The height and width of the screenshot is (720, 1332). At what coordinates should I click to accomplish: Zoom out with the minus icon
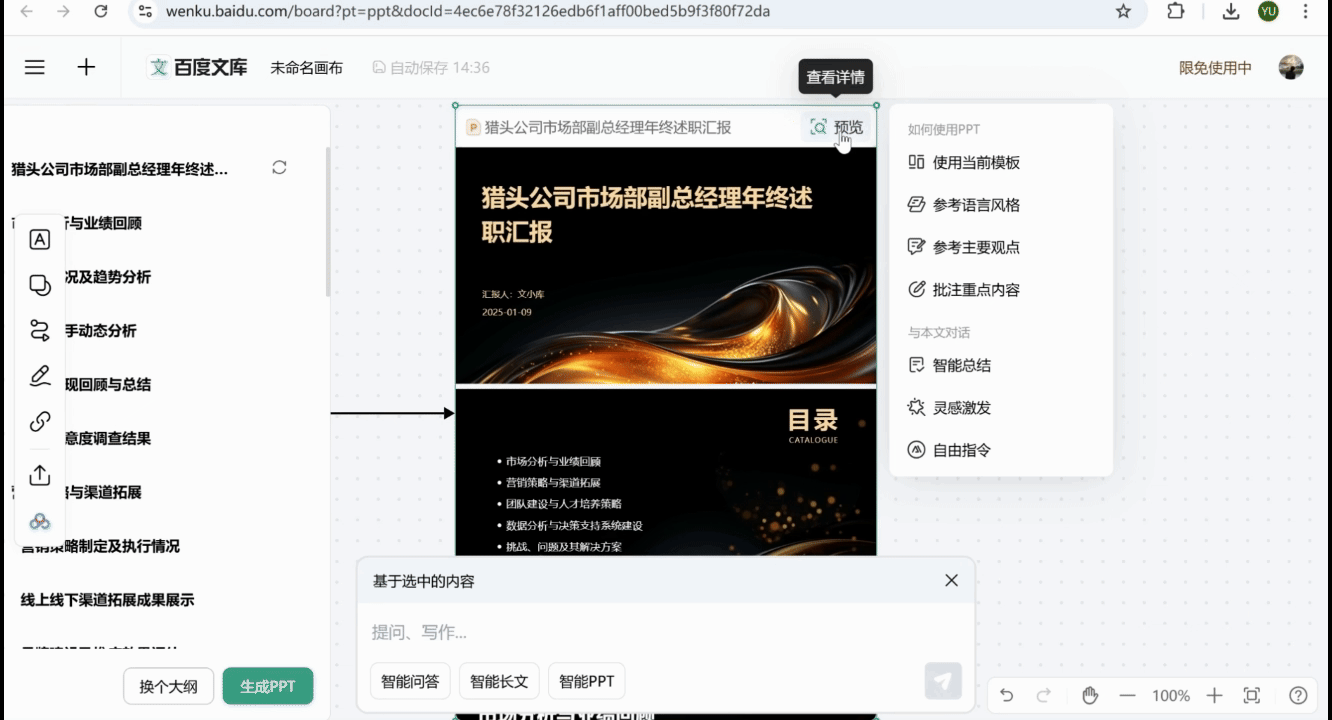[1127, 695]
